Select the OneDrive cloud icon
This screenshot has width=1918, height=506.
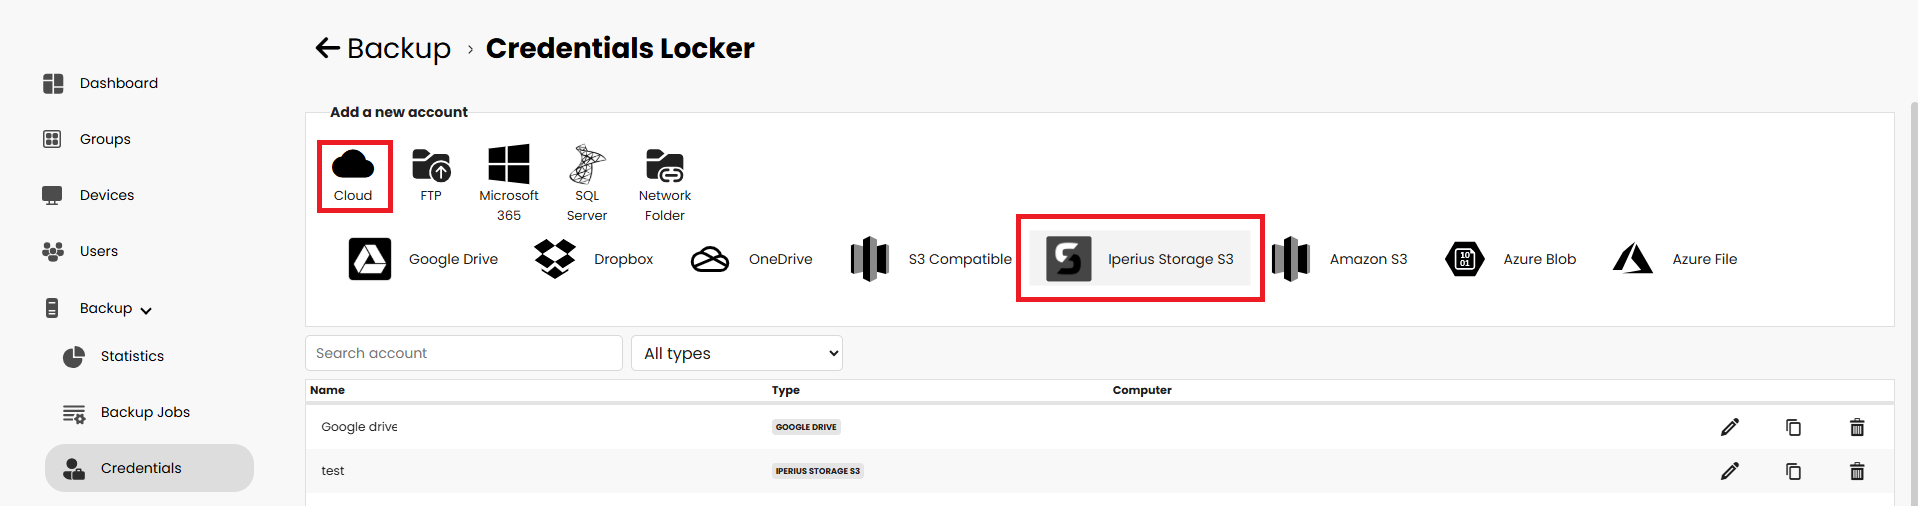pos(710,259)
